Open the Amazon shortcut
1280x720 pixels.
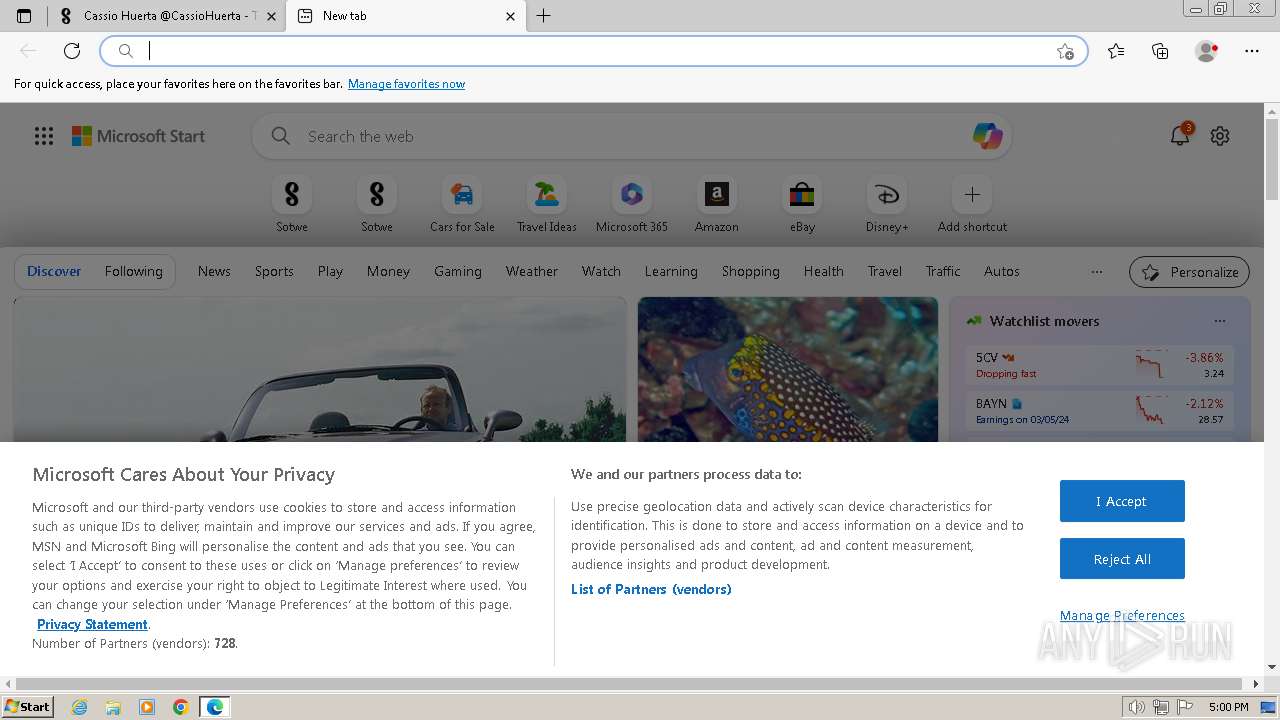[x=717, y=204]
